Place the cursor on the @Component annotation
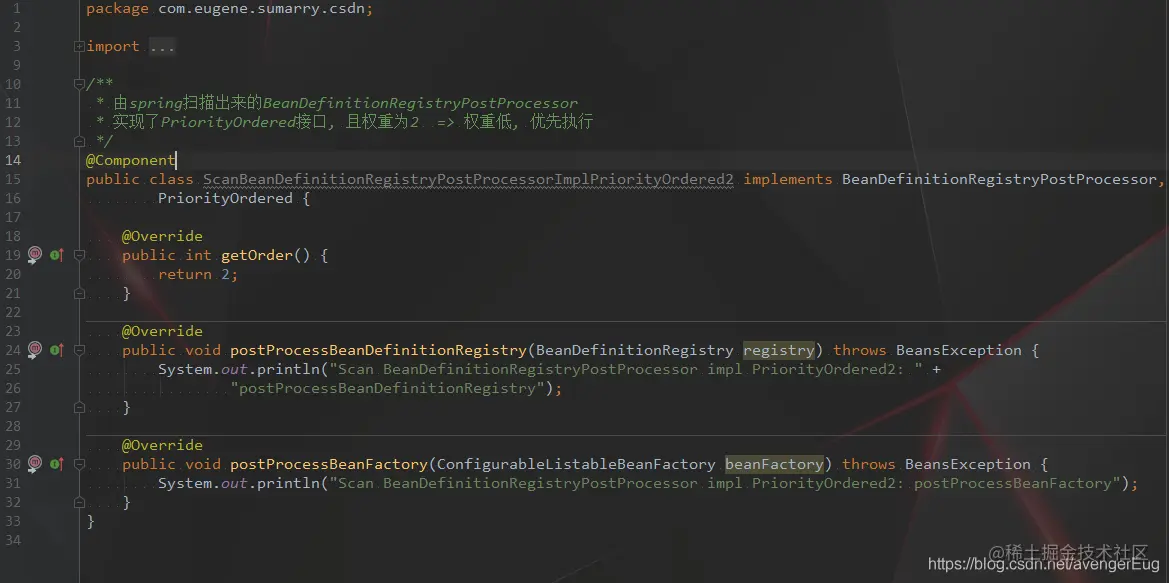Screen dimensions: 1169x583 pos(130,160)
